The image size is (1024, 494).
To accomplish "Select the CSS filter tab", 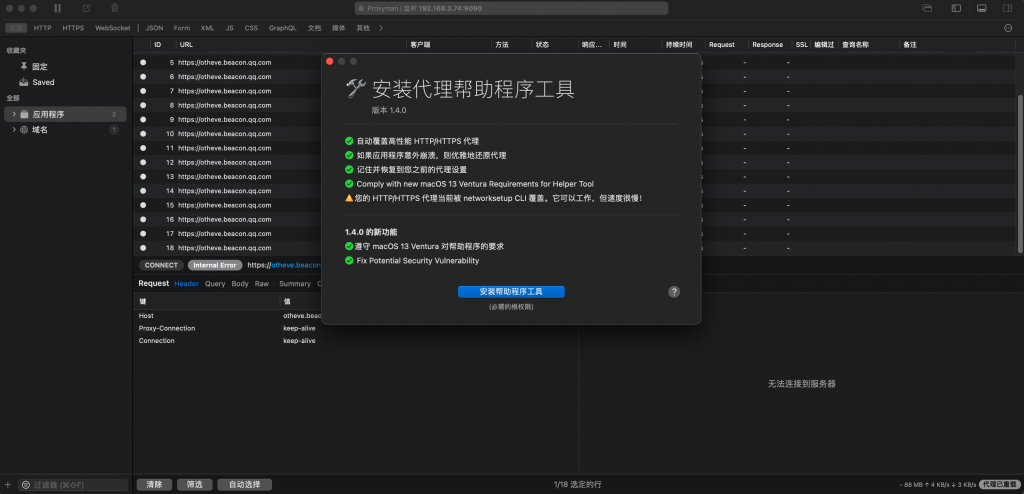I will click(251, 28).
